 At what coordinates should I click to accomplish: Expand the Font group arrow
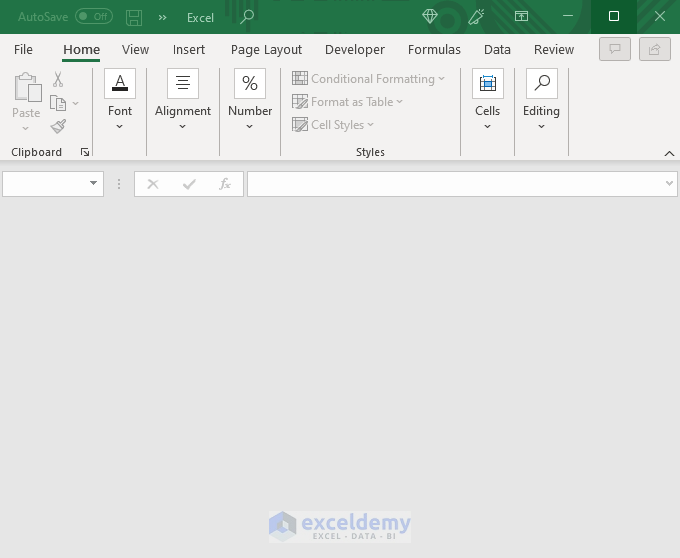coord(120,127)
